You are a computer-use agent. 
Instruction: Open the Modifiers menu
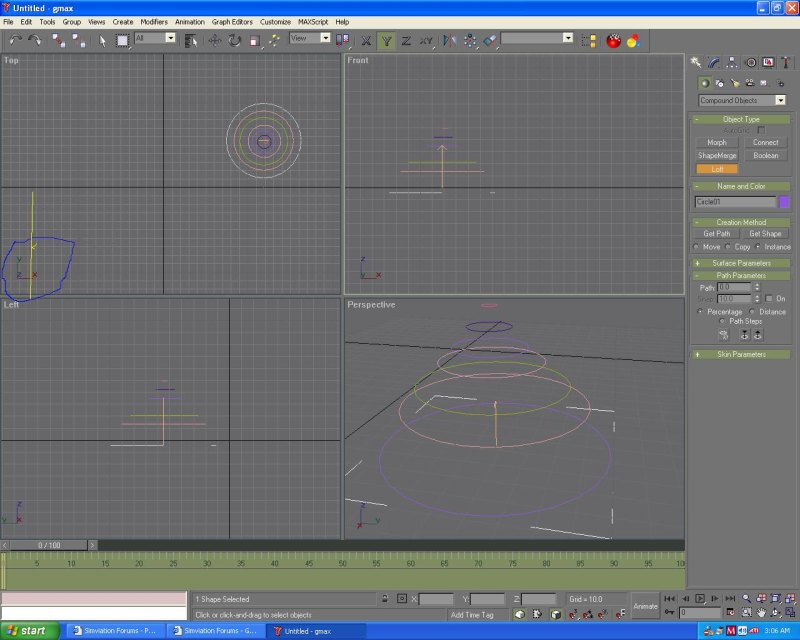click(154, 21)
